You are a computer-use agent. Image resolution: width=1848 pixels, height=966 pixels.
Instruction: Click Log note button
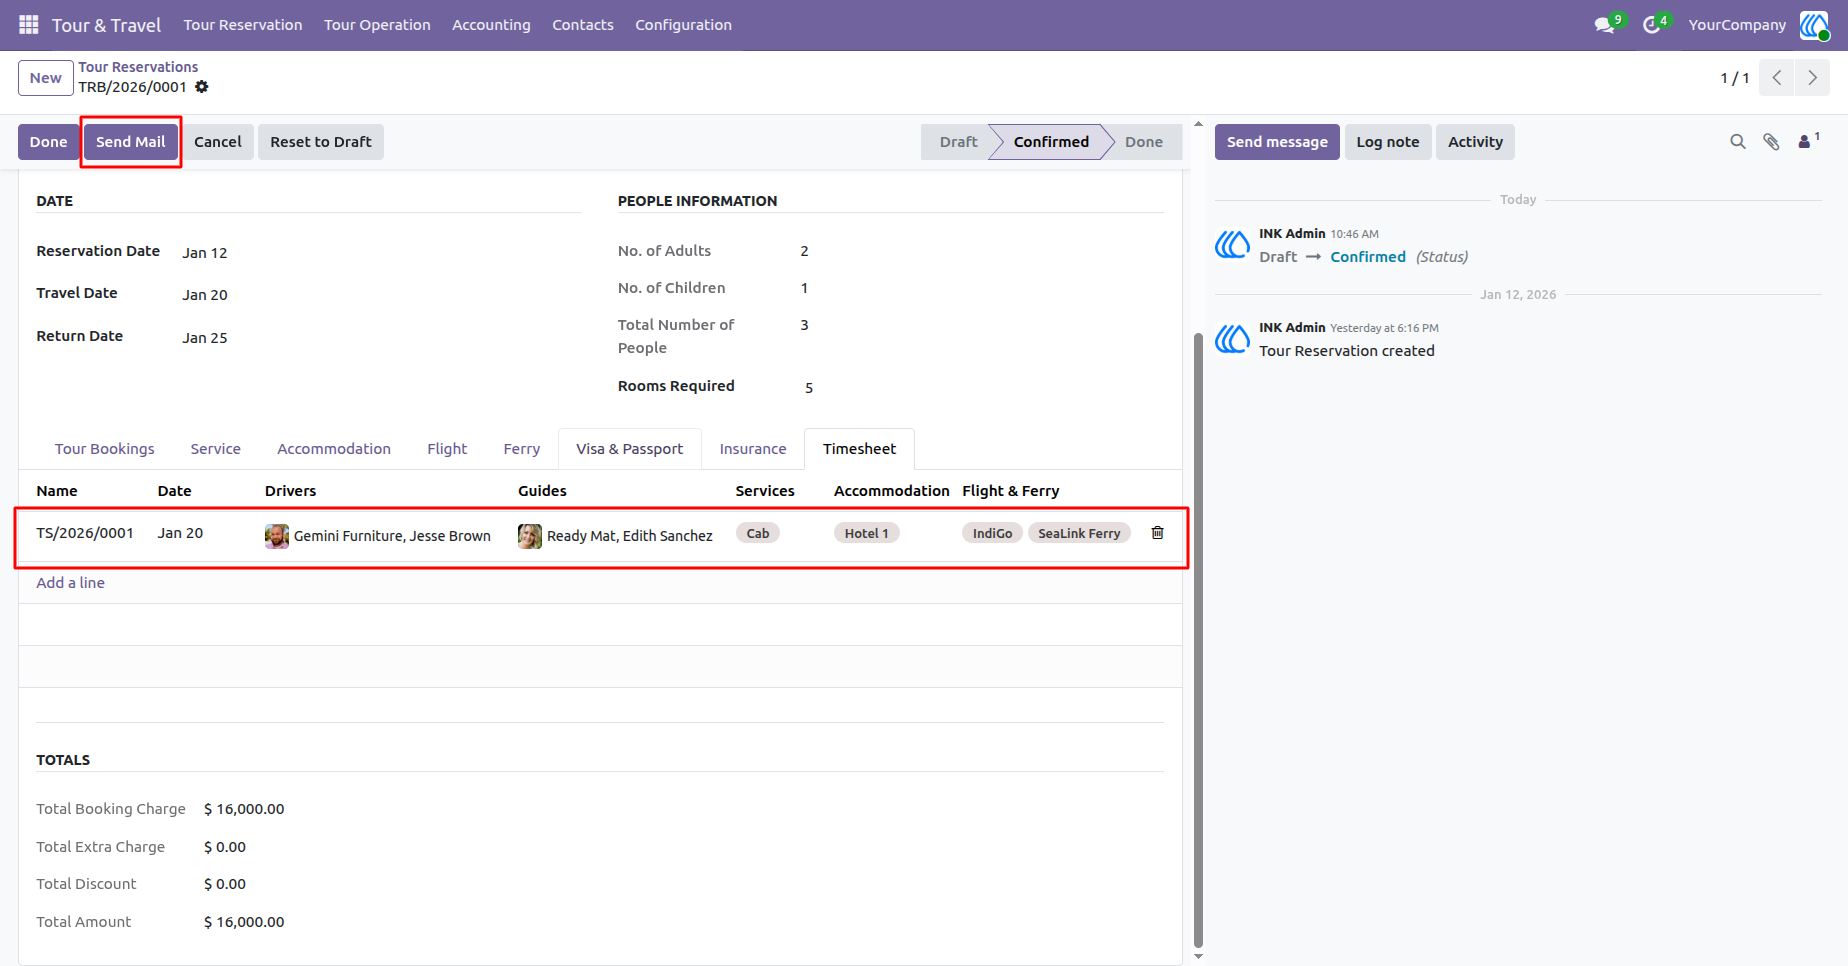point(1388,142)
